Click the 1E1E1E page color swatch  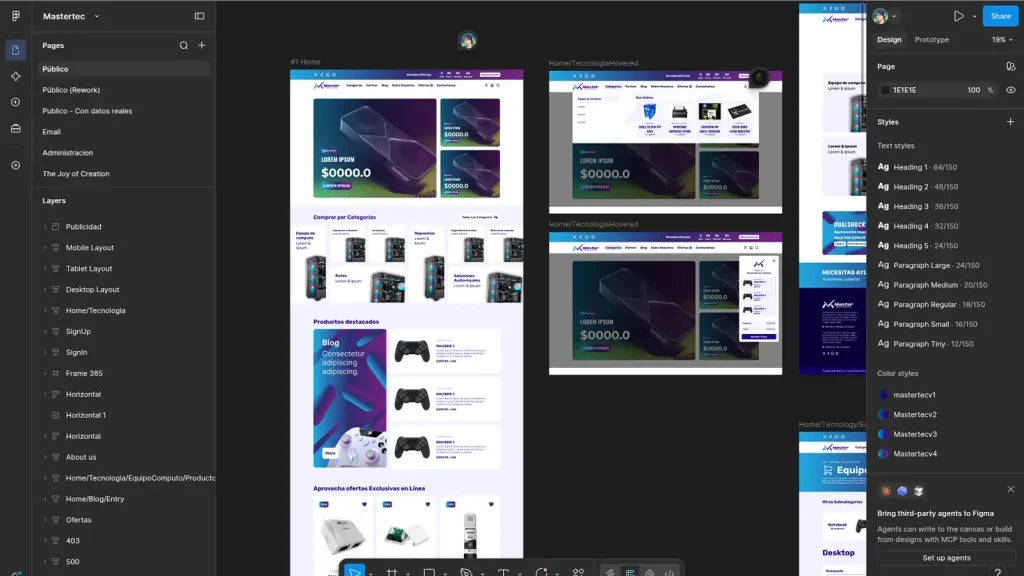[885, 90]
